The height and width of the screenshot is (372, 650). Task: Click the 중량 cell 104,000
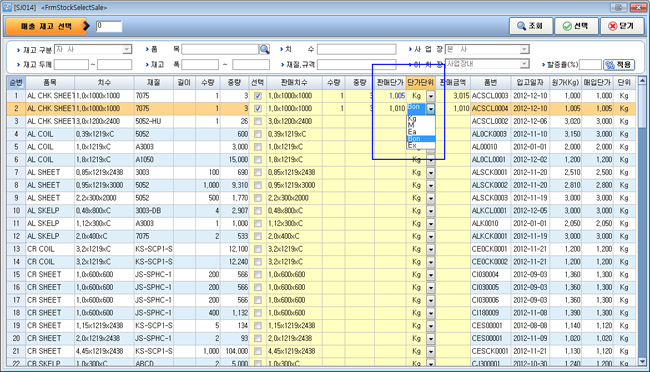[x=235, y=351]
